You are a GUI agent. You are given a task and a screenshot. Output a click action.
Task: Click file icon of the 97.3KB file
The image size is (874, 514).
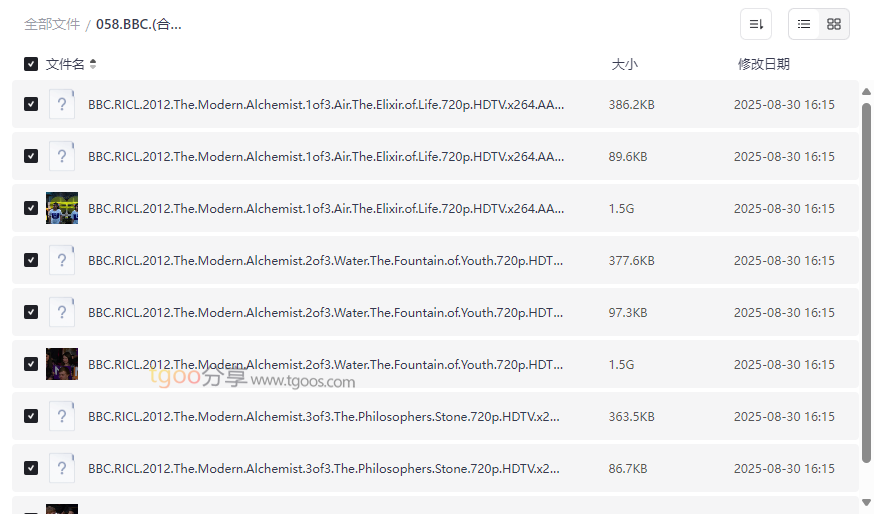point(62,312)
